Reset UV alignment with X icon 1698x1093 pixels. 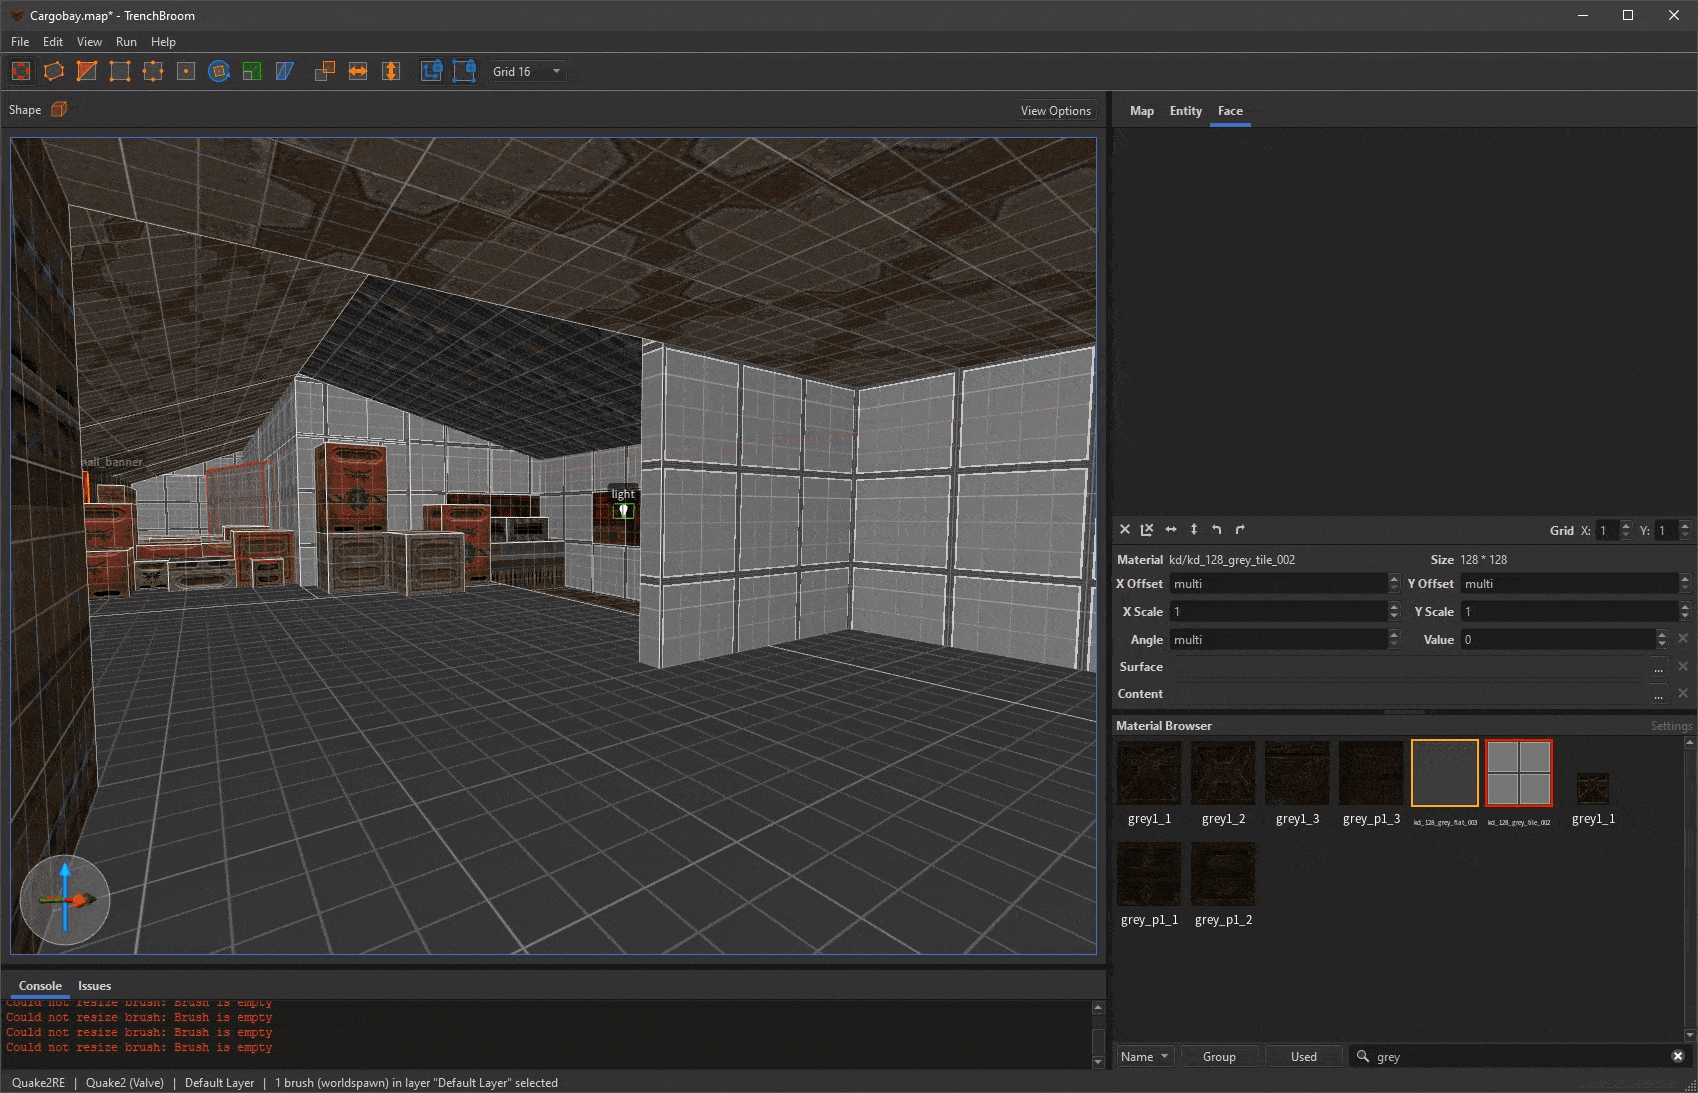tap(1125, 530)
